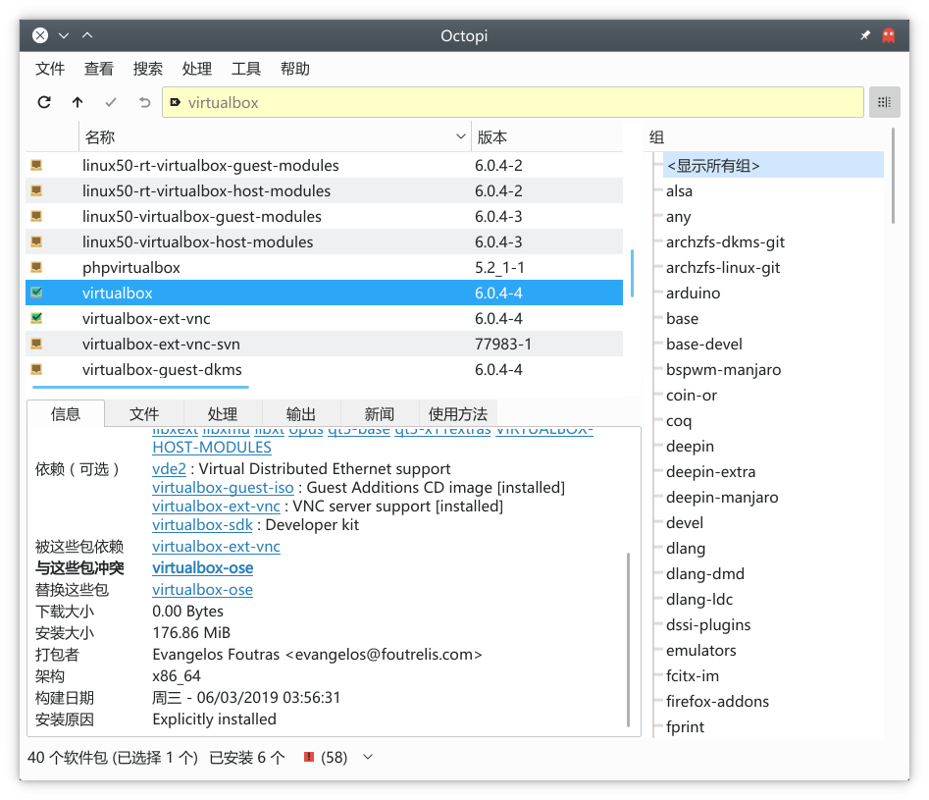Select the alsa group
This screenshot has width=929, height=800.
point(679,191)
